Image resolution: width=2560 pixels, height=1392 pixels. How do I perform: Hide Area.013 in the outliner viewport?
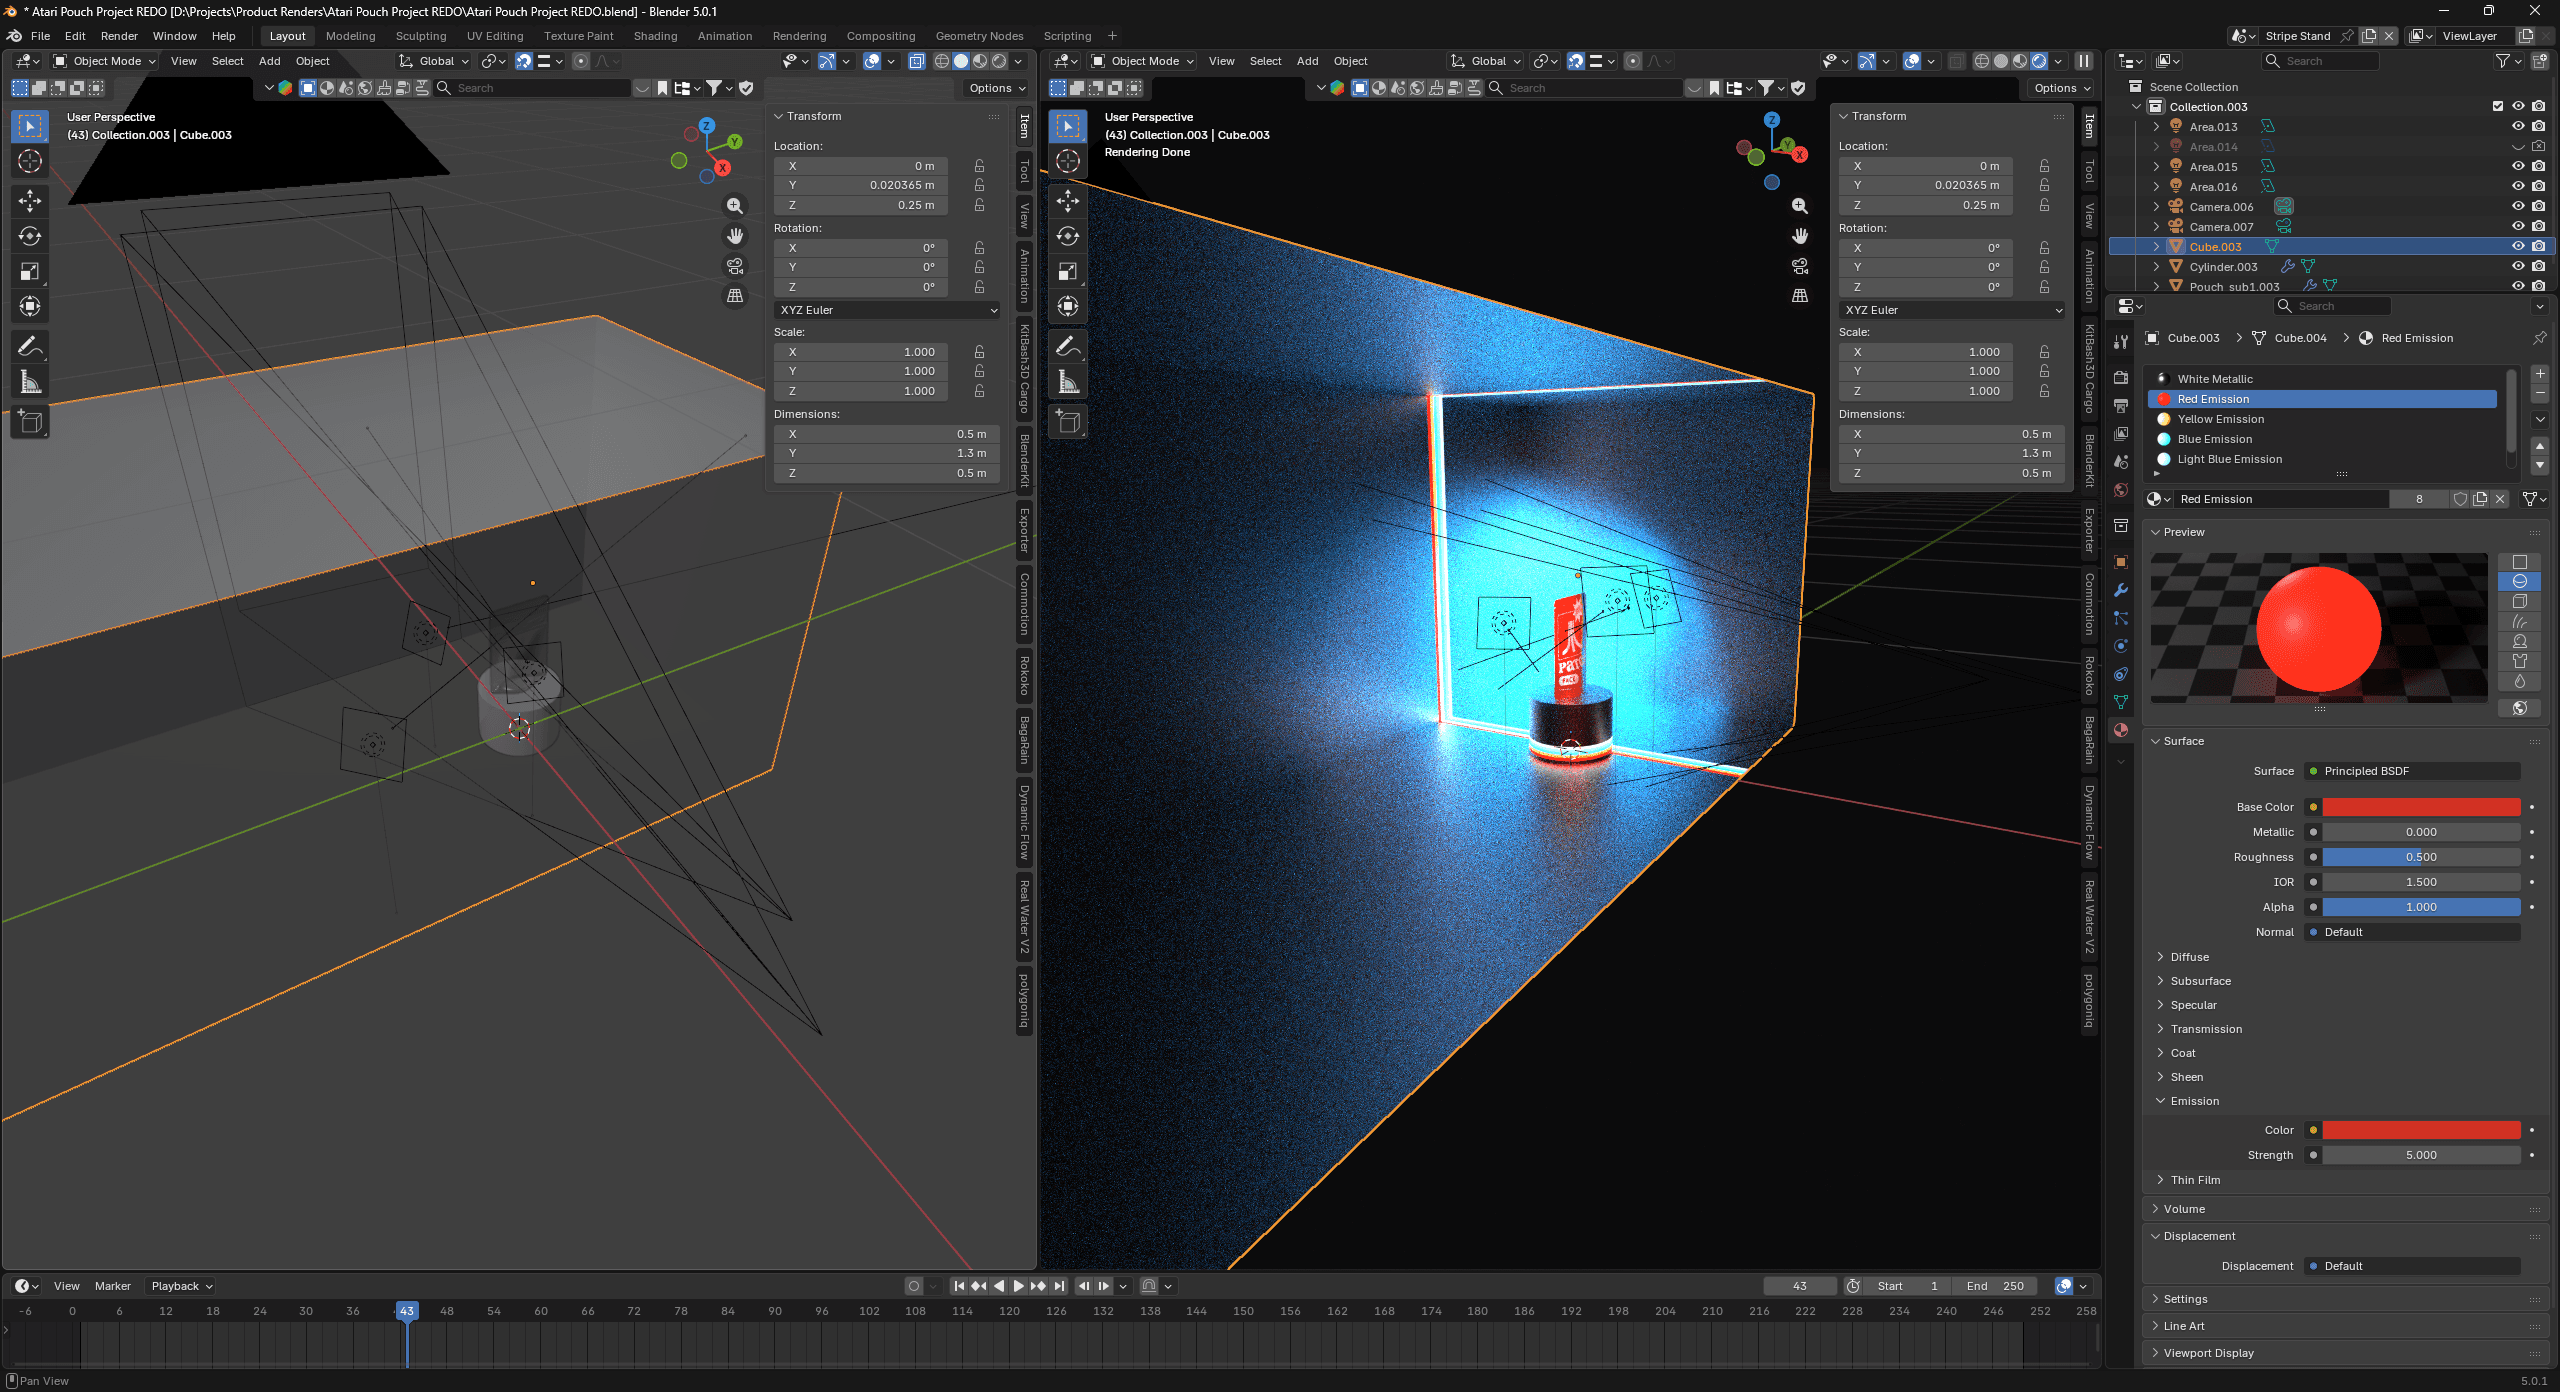pyautogui.click(x=2518, y=127)
